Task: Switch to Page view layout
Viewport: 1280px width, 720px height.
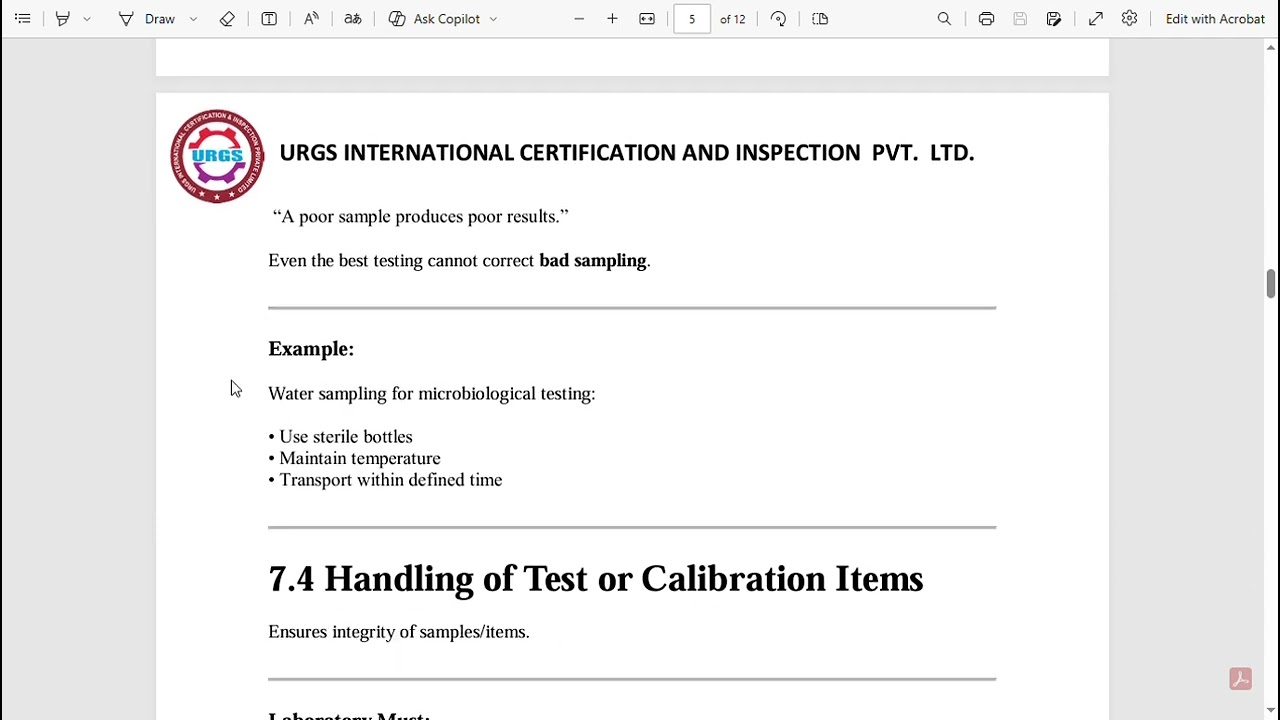Action: (x=820, y=19)
